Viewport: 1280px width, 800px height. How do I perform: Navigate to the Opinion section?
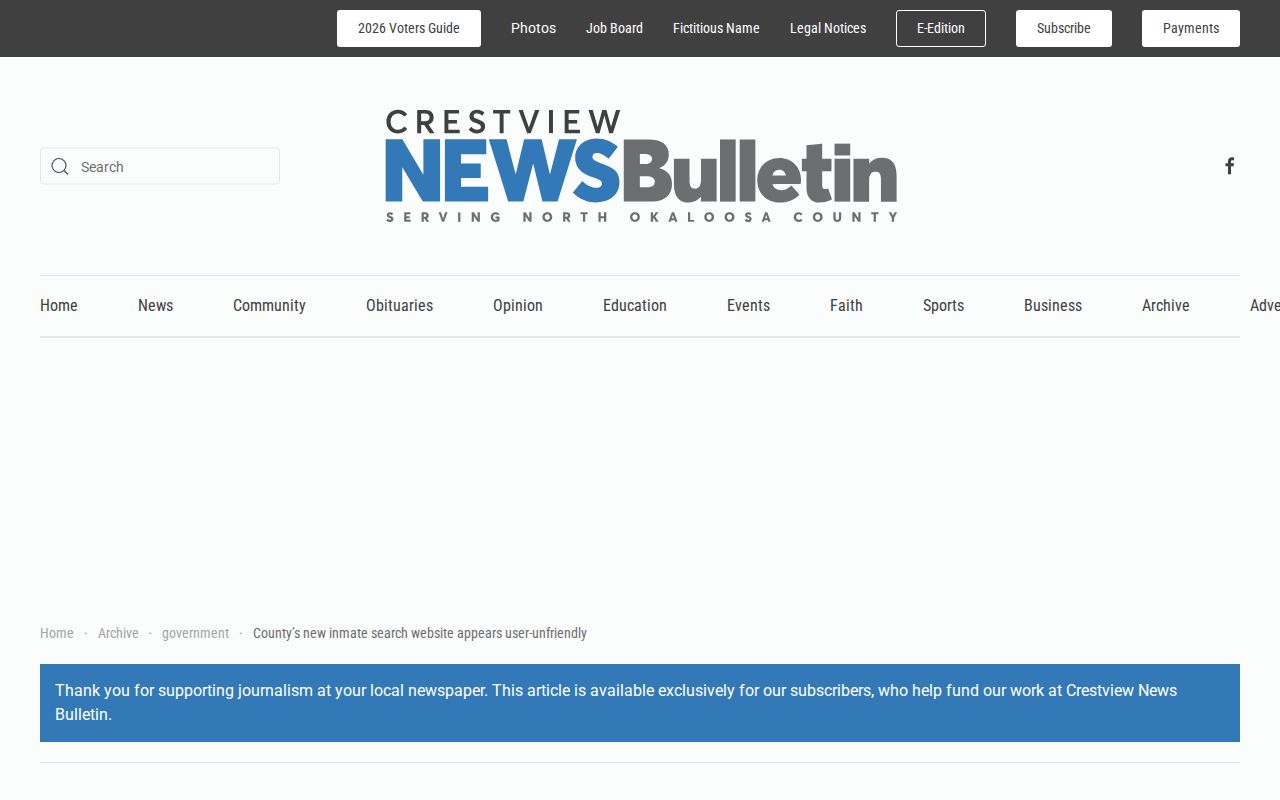click(518, 306)
